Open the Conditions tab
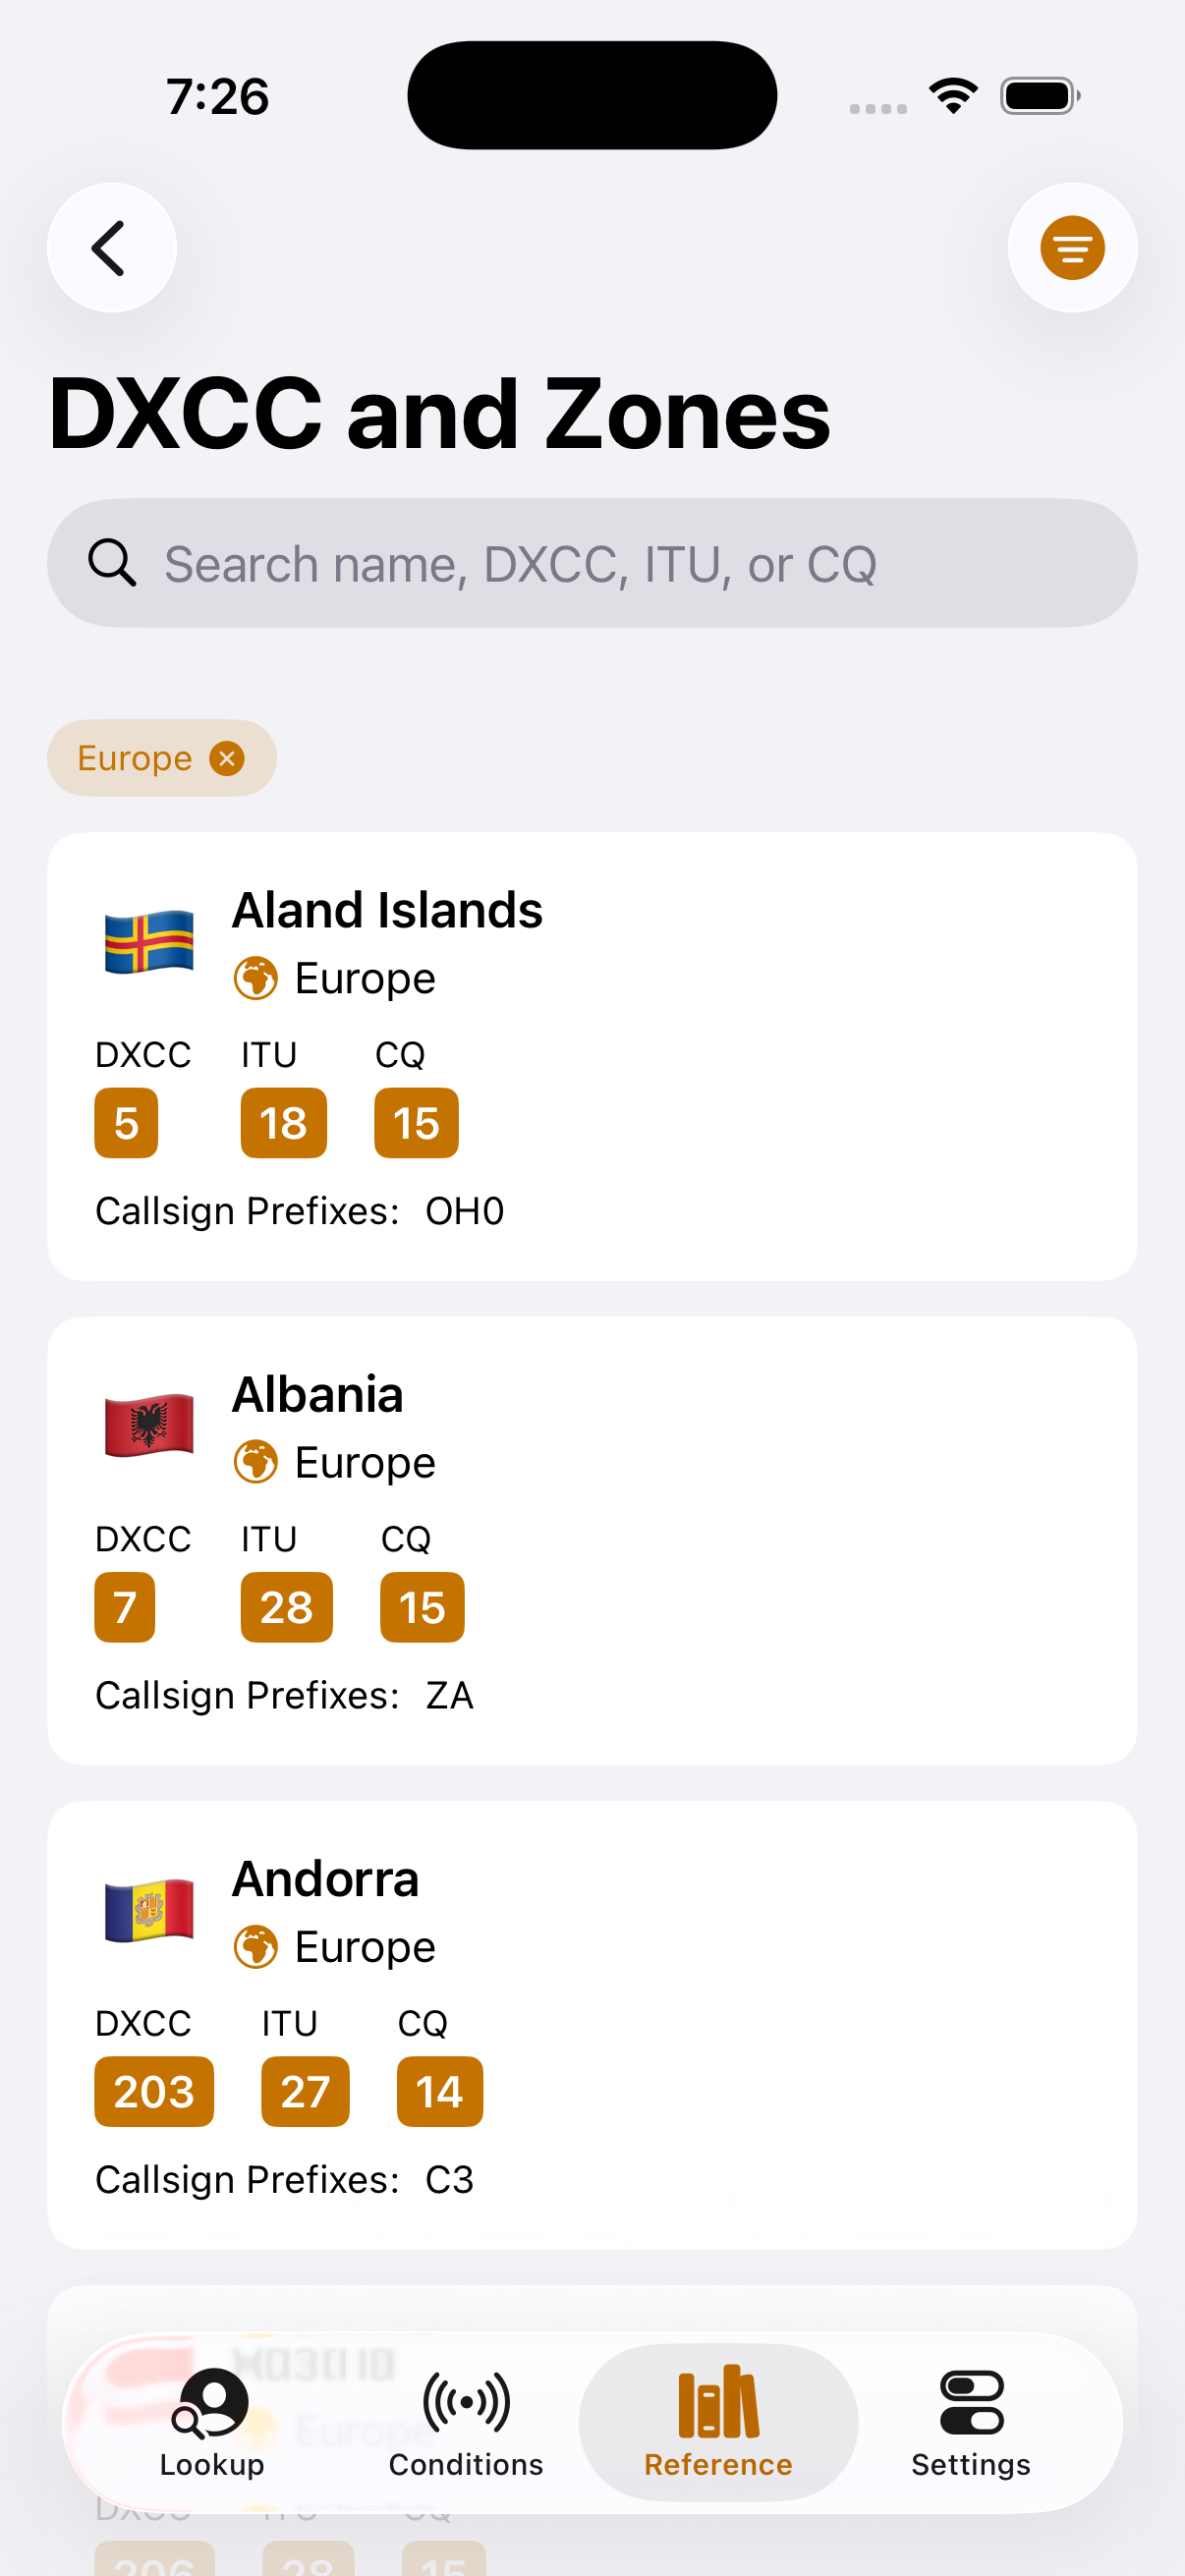Image resolution: width=1185 pixels, height=2576 pixels. click(x=466, y=2422)
